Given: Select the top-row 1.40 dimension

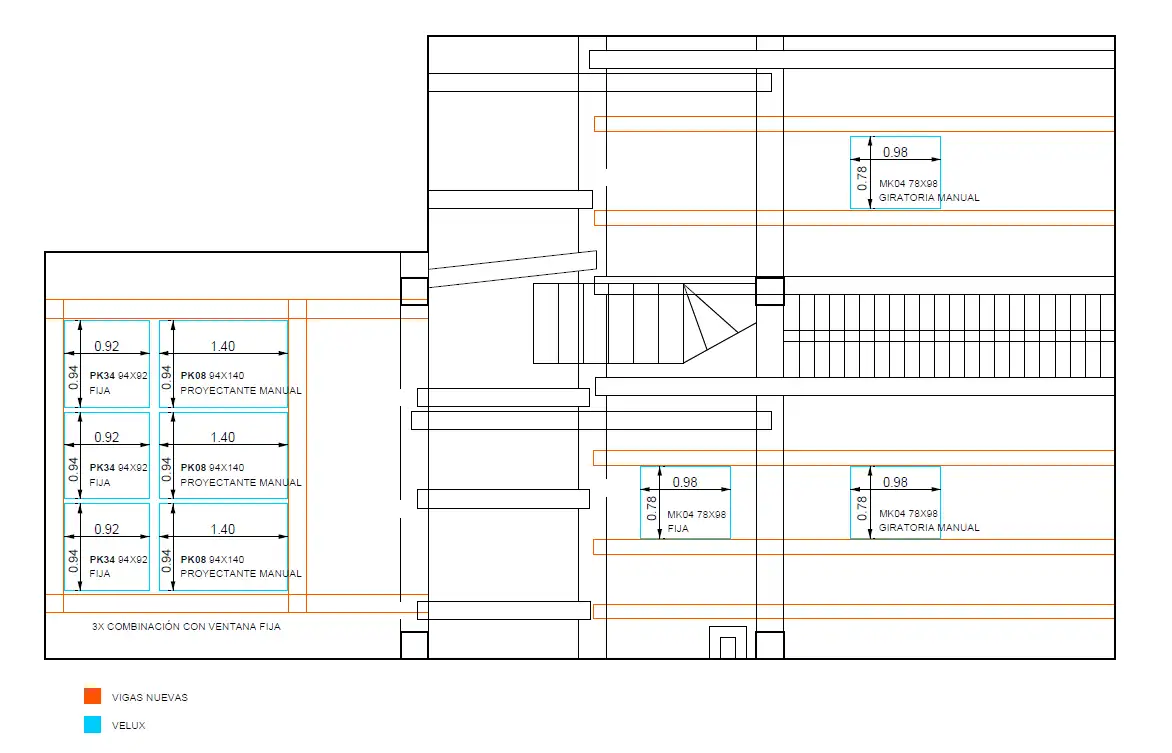Looking at the screenshot, I should click(223, 346).
